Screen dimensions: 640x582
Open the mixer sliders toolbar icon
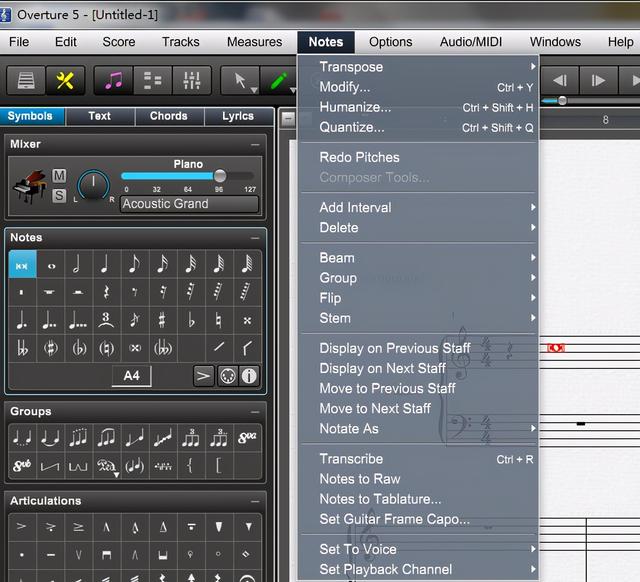coord(192,80)
